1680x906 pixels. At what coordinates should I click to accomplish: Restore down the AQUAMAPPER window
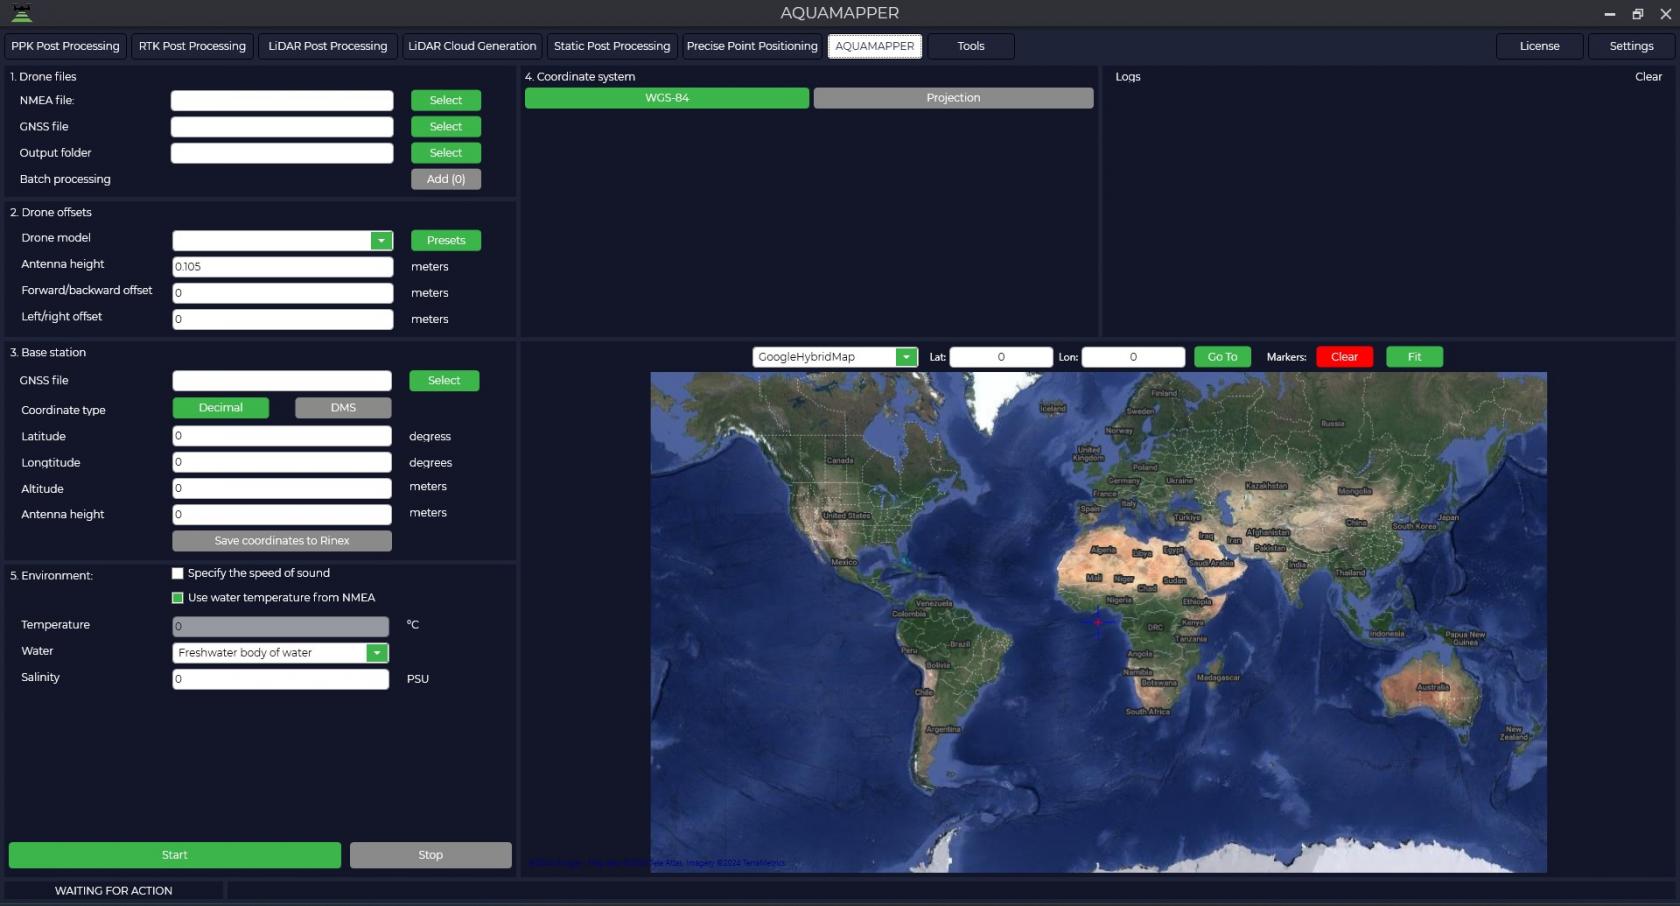pos(1638,14)
